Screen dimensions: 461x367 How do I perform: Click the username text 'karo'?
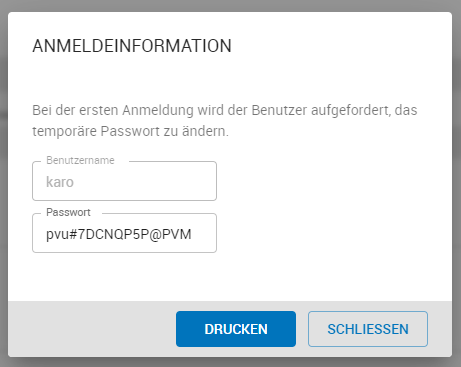(x=60, y=182)
